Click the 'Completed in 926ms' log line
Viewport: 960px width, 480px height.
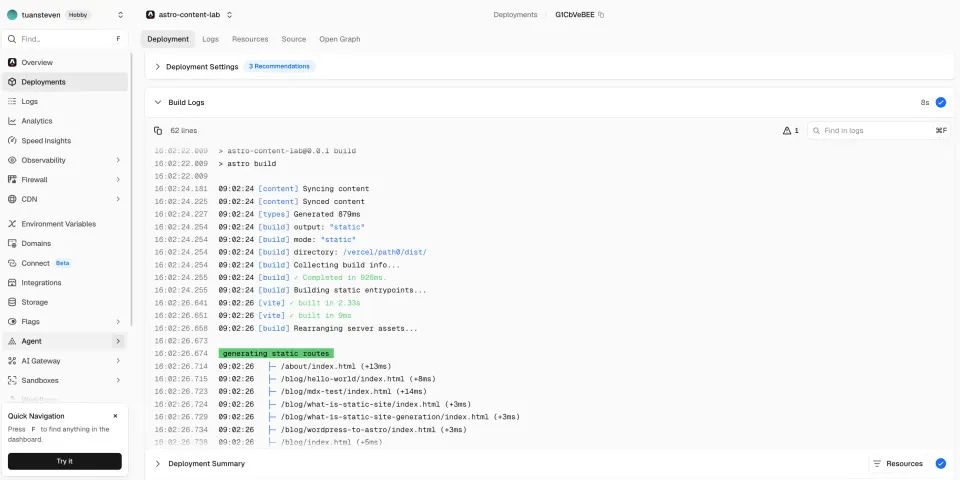(338, 278)
